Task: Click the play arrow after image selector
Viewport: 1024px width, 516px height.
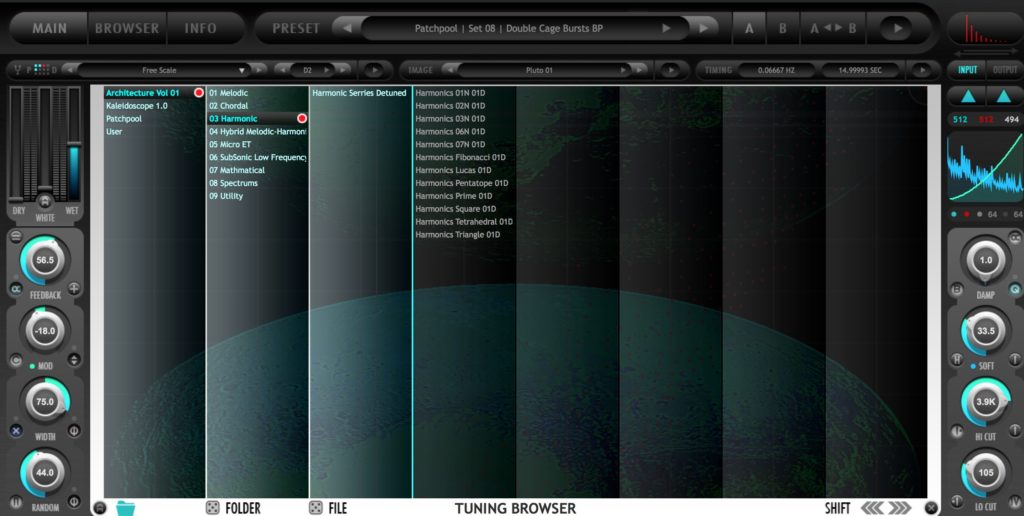Action: pyautogui.click(x=669, y=70)
